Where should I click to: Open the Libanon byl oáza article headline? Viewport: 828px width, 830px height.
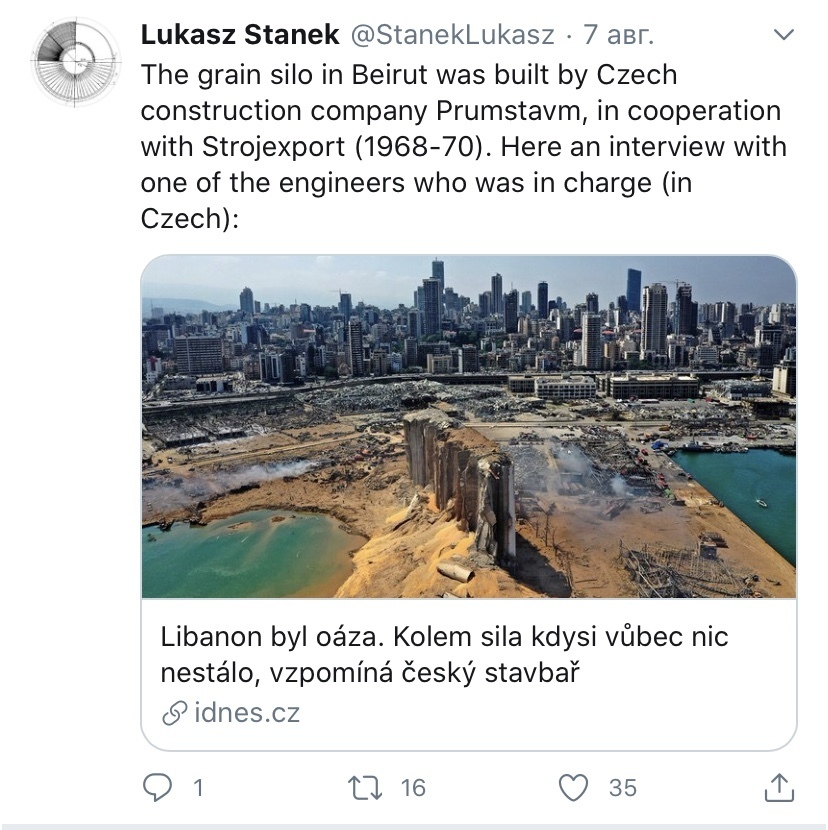444,654
